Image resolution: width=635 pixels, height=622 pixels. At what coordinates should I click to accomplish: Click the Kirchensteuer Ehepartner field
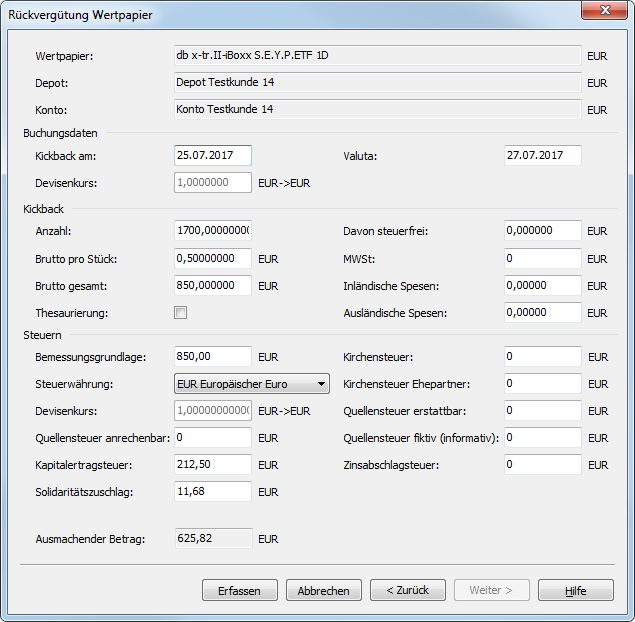click(x=542, y=383)
